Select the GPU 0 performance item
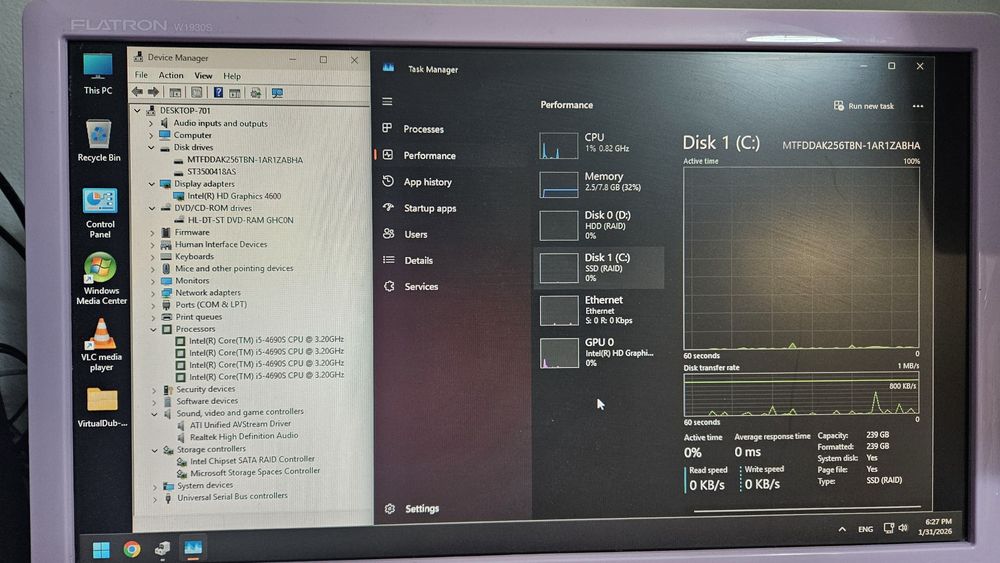 click(x=598, y=352)
